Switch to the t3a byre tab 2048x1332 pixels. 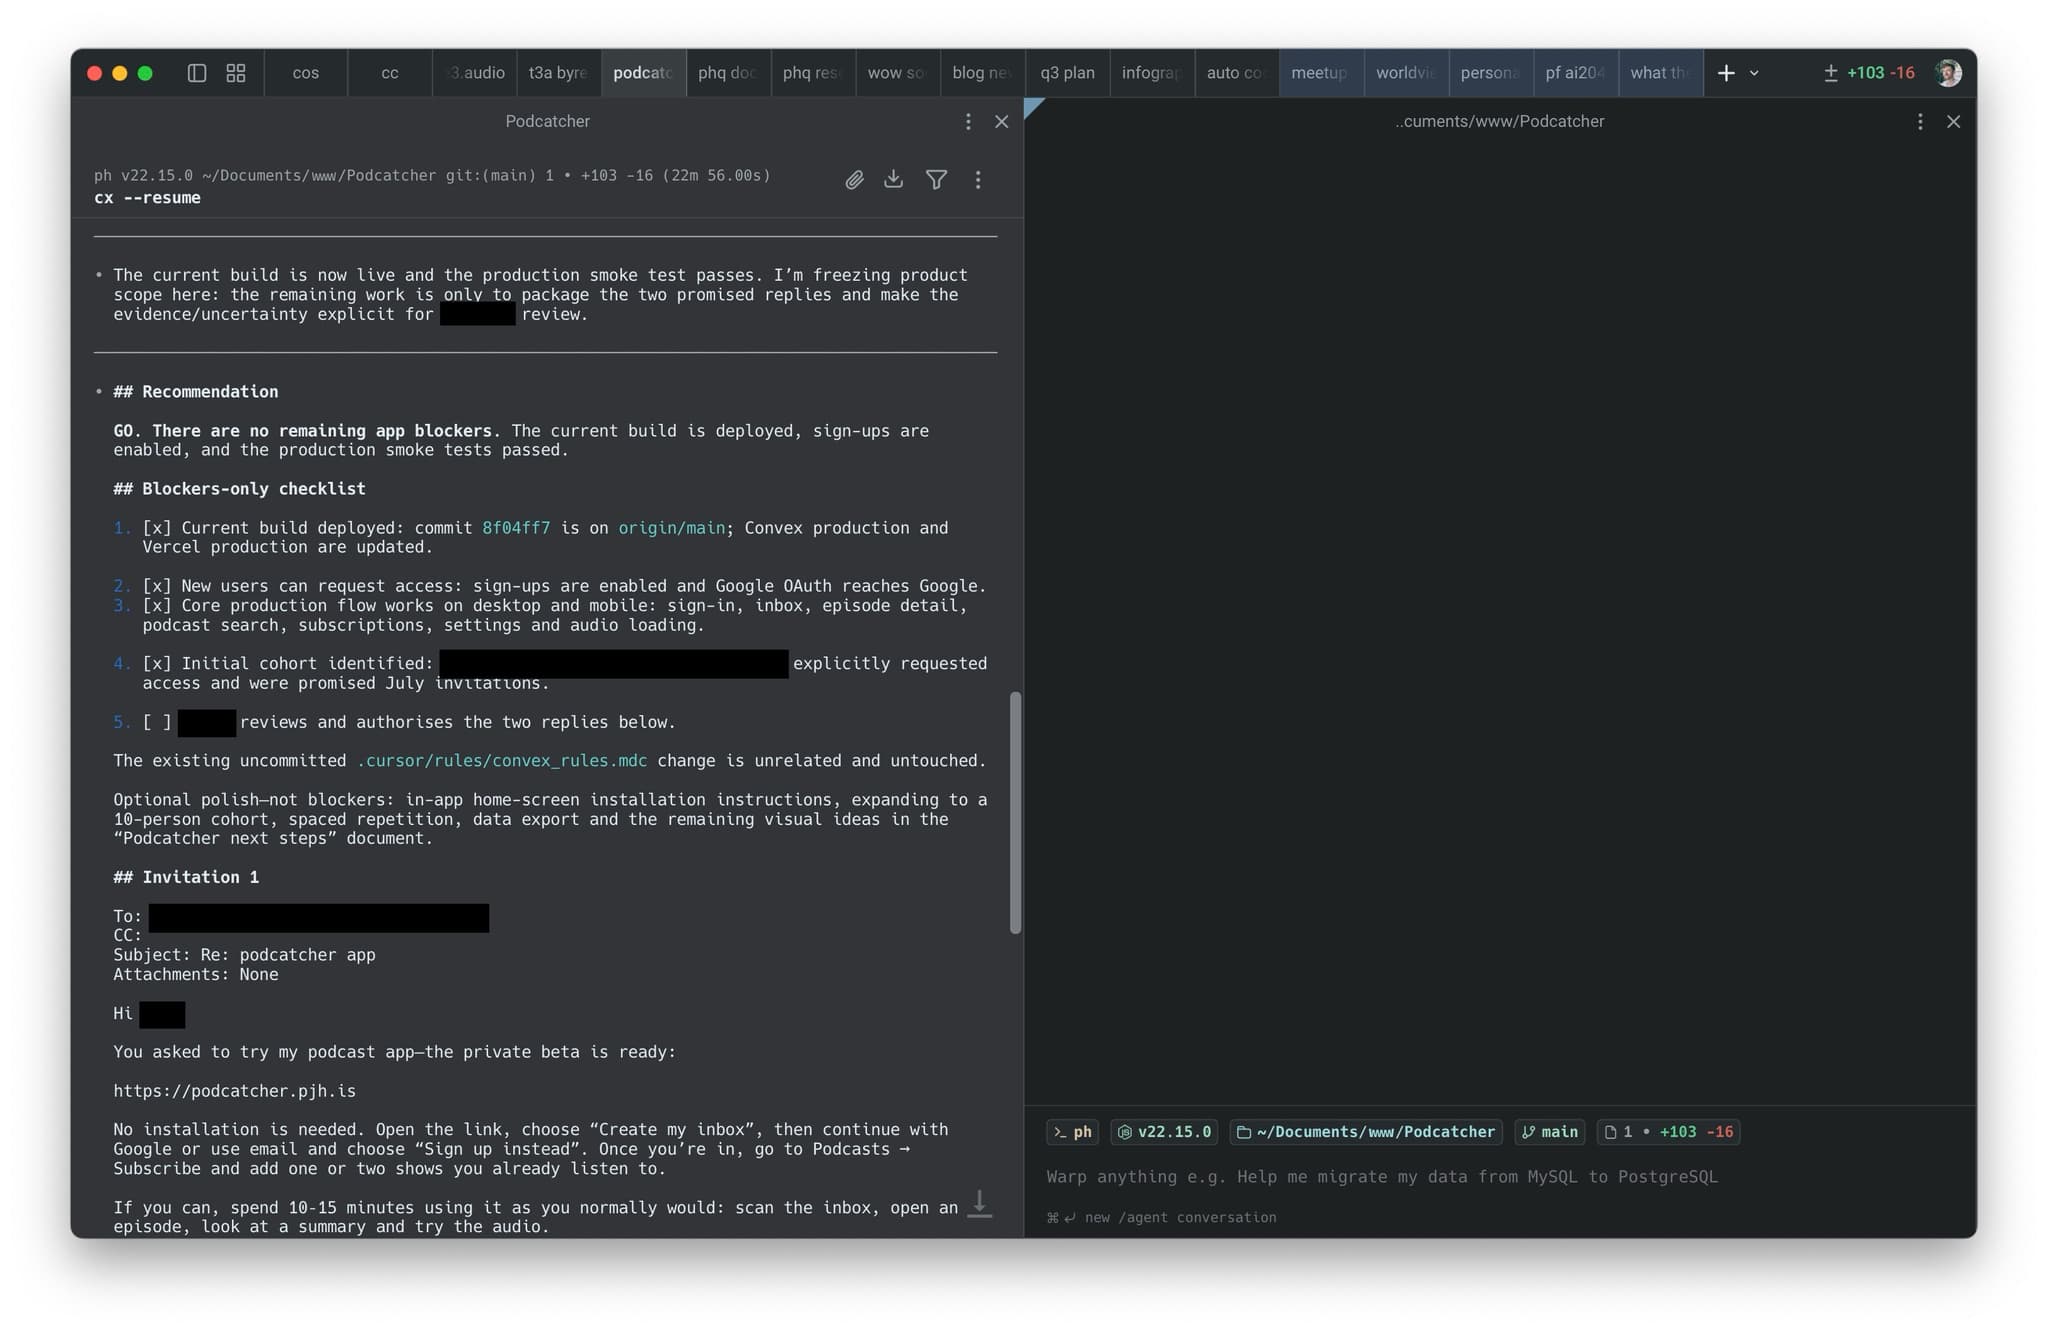click(559, 73)
